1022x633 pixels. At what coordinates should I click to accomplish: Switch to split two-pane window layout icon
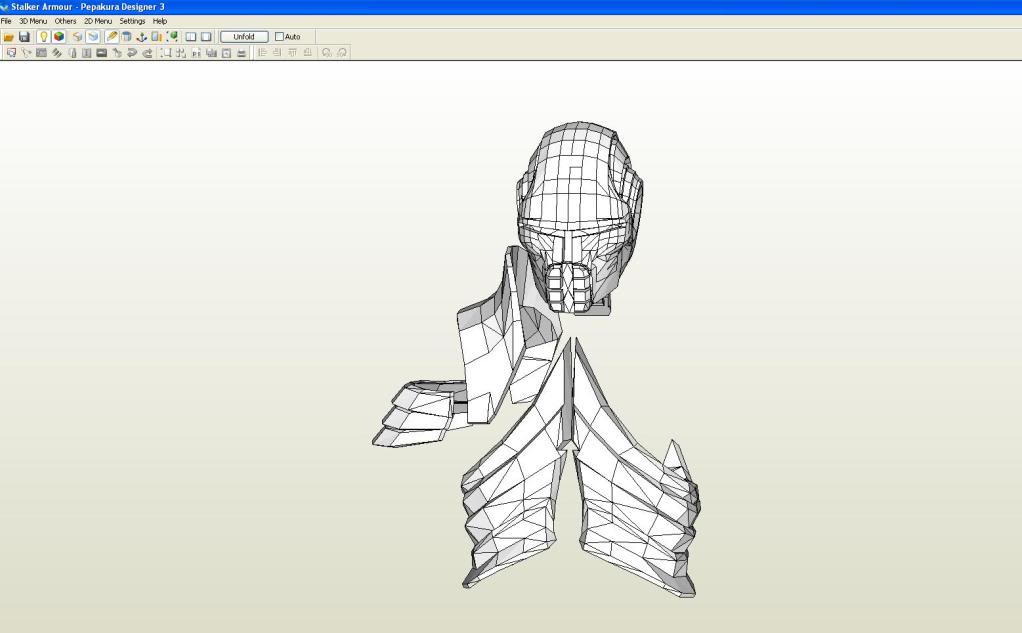point(191,37)
